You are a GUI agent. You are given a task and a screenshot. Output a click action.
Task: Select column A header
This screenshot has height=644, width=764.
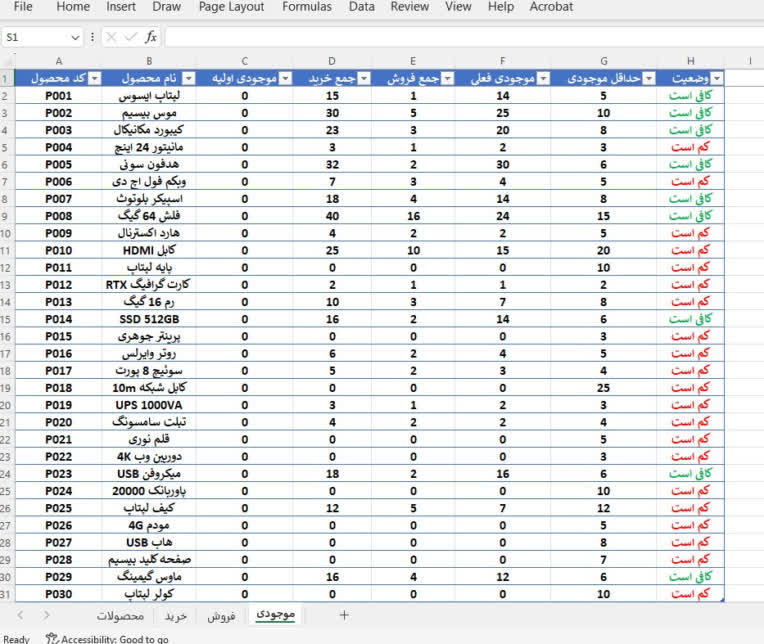click(58, 61)
